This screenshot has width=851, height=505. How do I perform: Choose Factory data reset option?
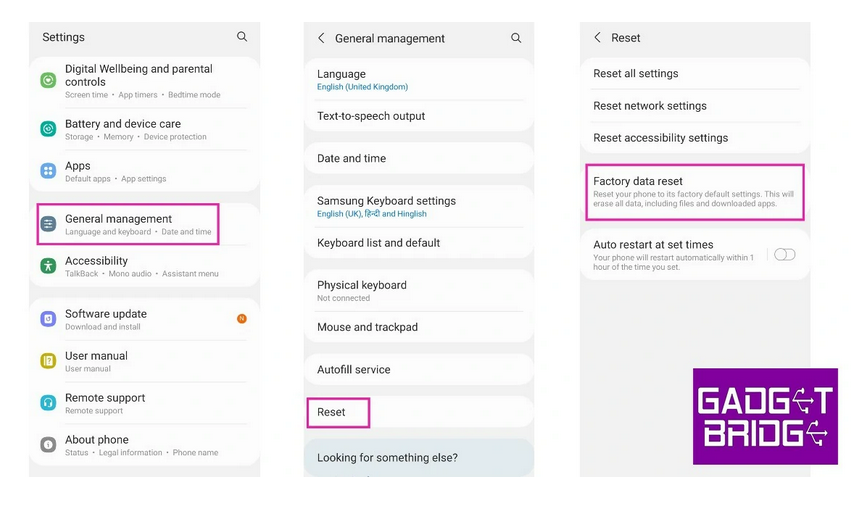(x=694, y=192)
